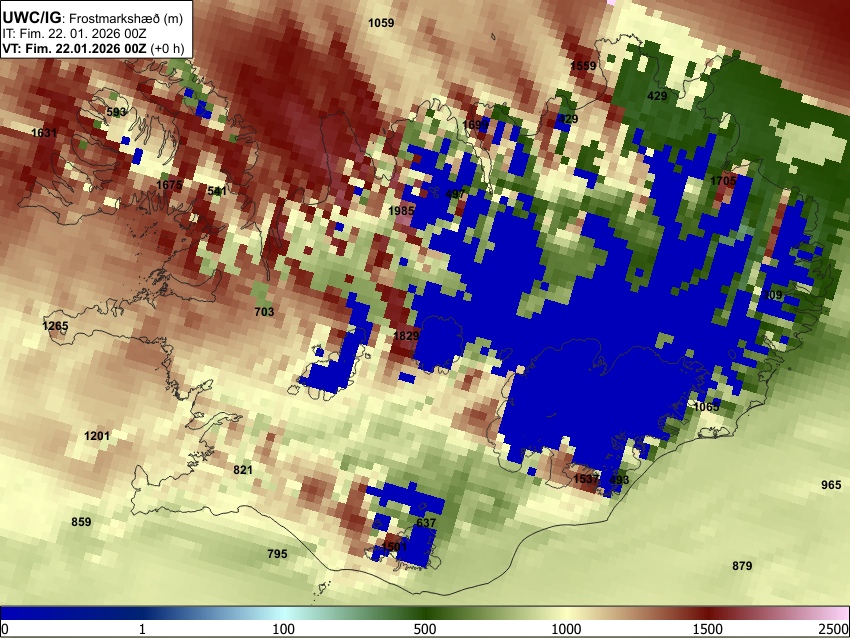The height and width of the screenshot is (638, 850).
Task: Click the 593 value label
Action: pyautogui.click(x=116, y=112)
